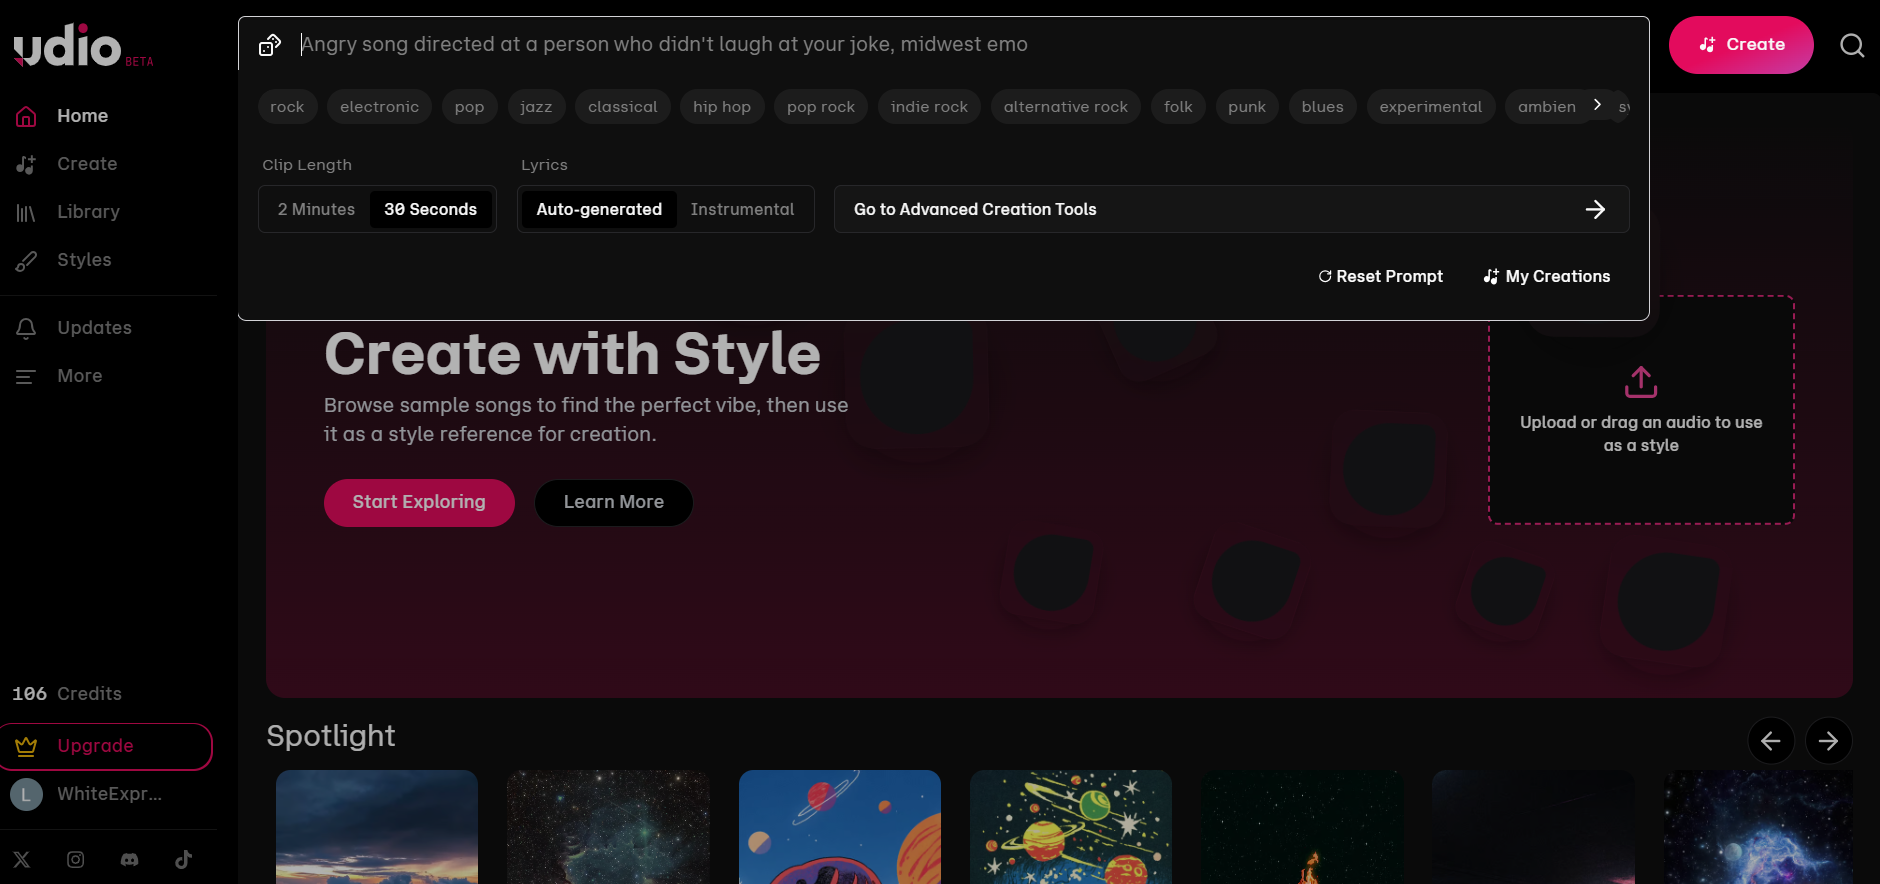
Task: Add the alternative rock genre tag
Action: coord(1065,107)
